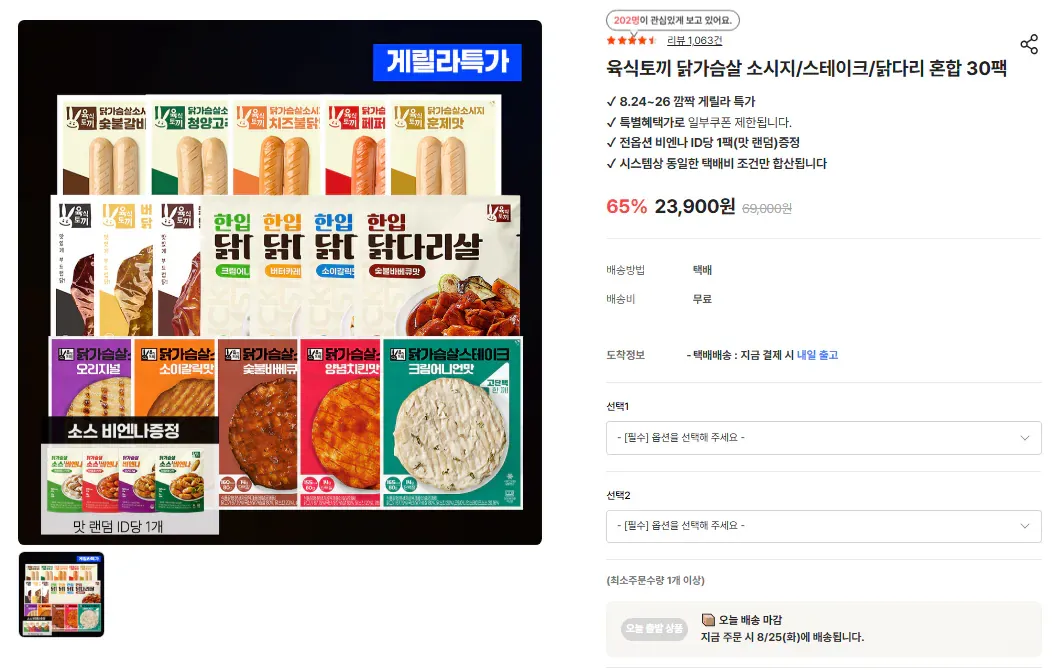This screenshot has width=1057, height=670.
Task: Click the 202명이 관심있게 보고 있어요 bubble
Action: point(672,20)
